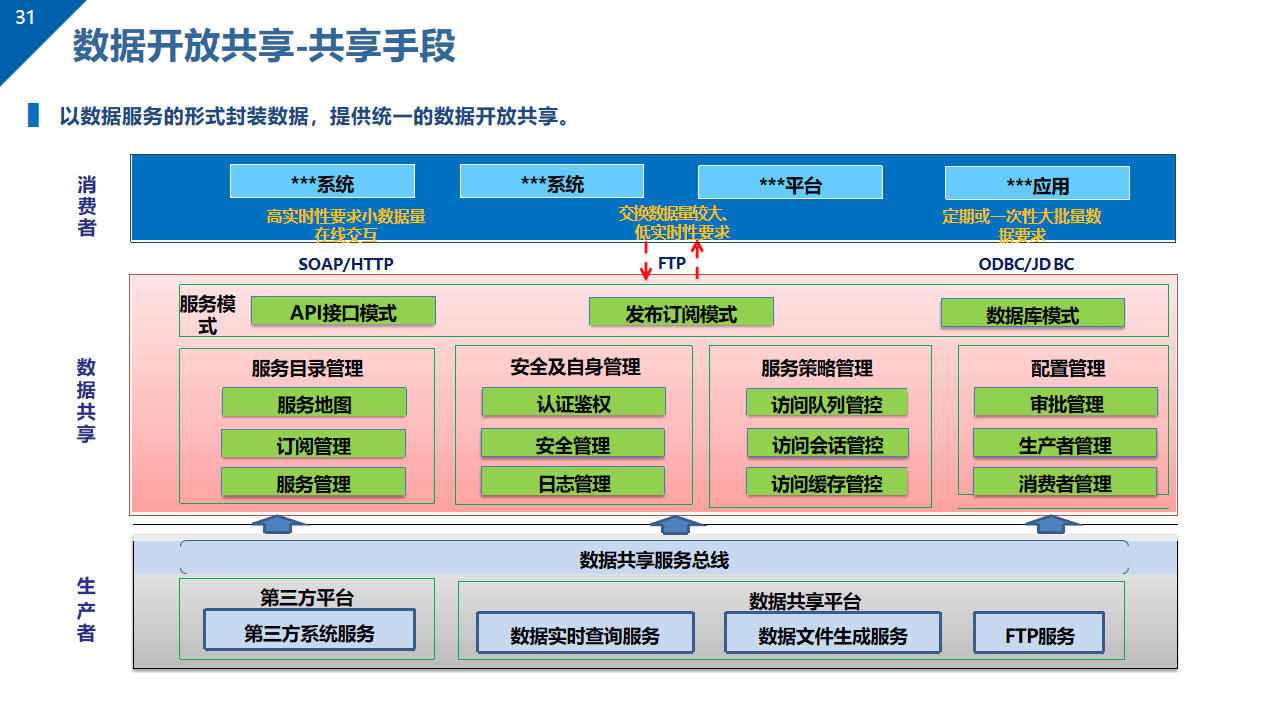This screenshot has height=720, width=1280.
Task: Click the "***系统" box captioned 交换数据量较大
Action: [552, 181]
